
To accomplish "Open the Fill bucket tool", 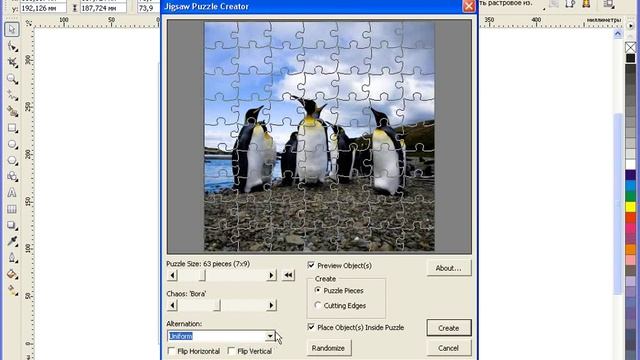I will (x=12, y=274).
